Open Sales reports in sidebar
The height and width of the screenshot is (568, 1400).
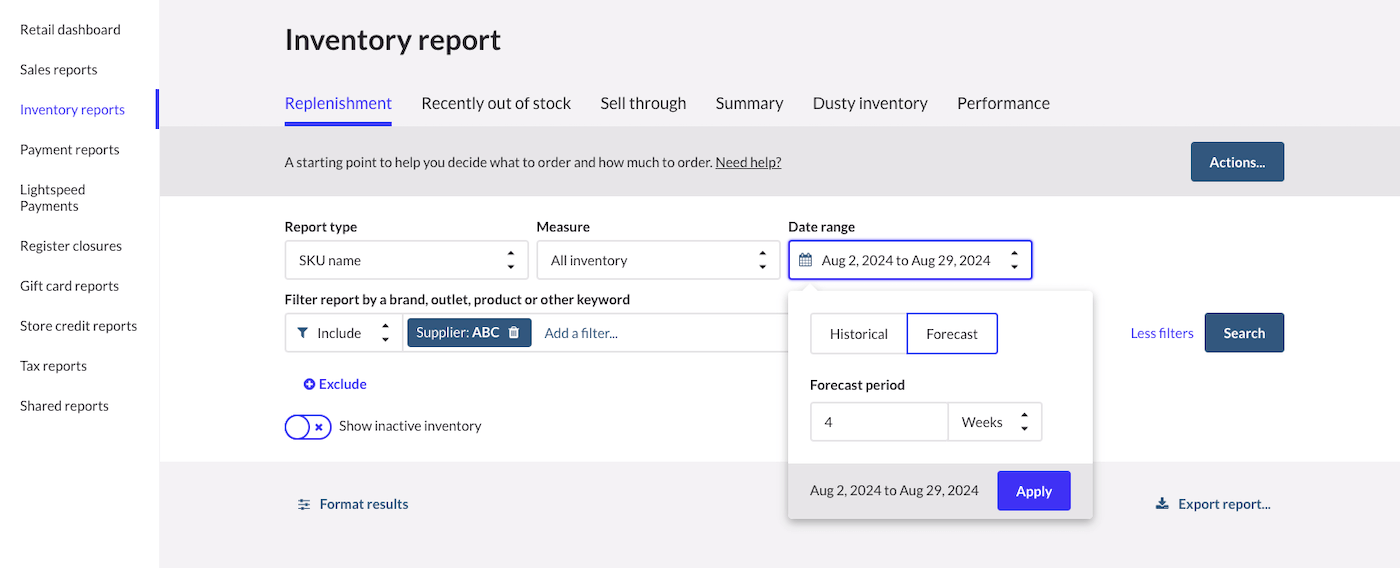click(x=59, y=70)
